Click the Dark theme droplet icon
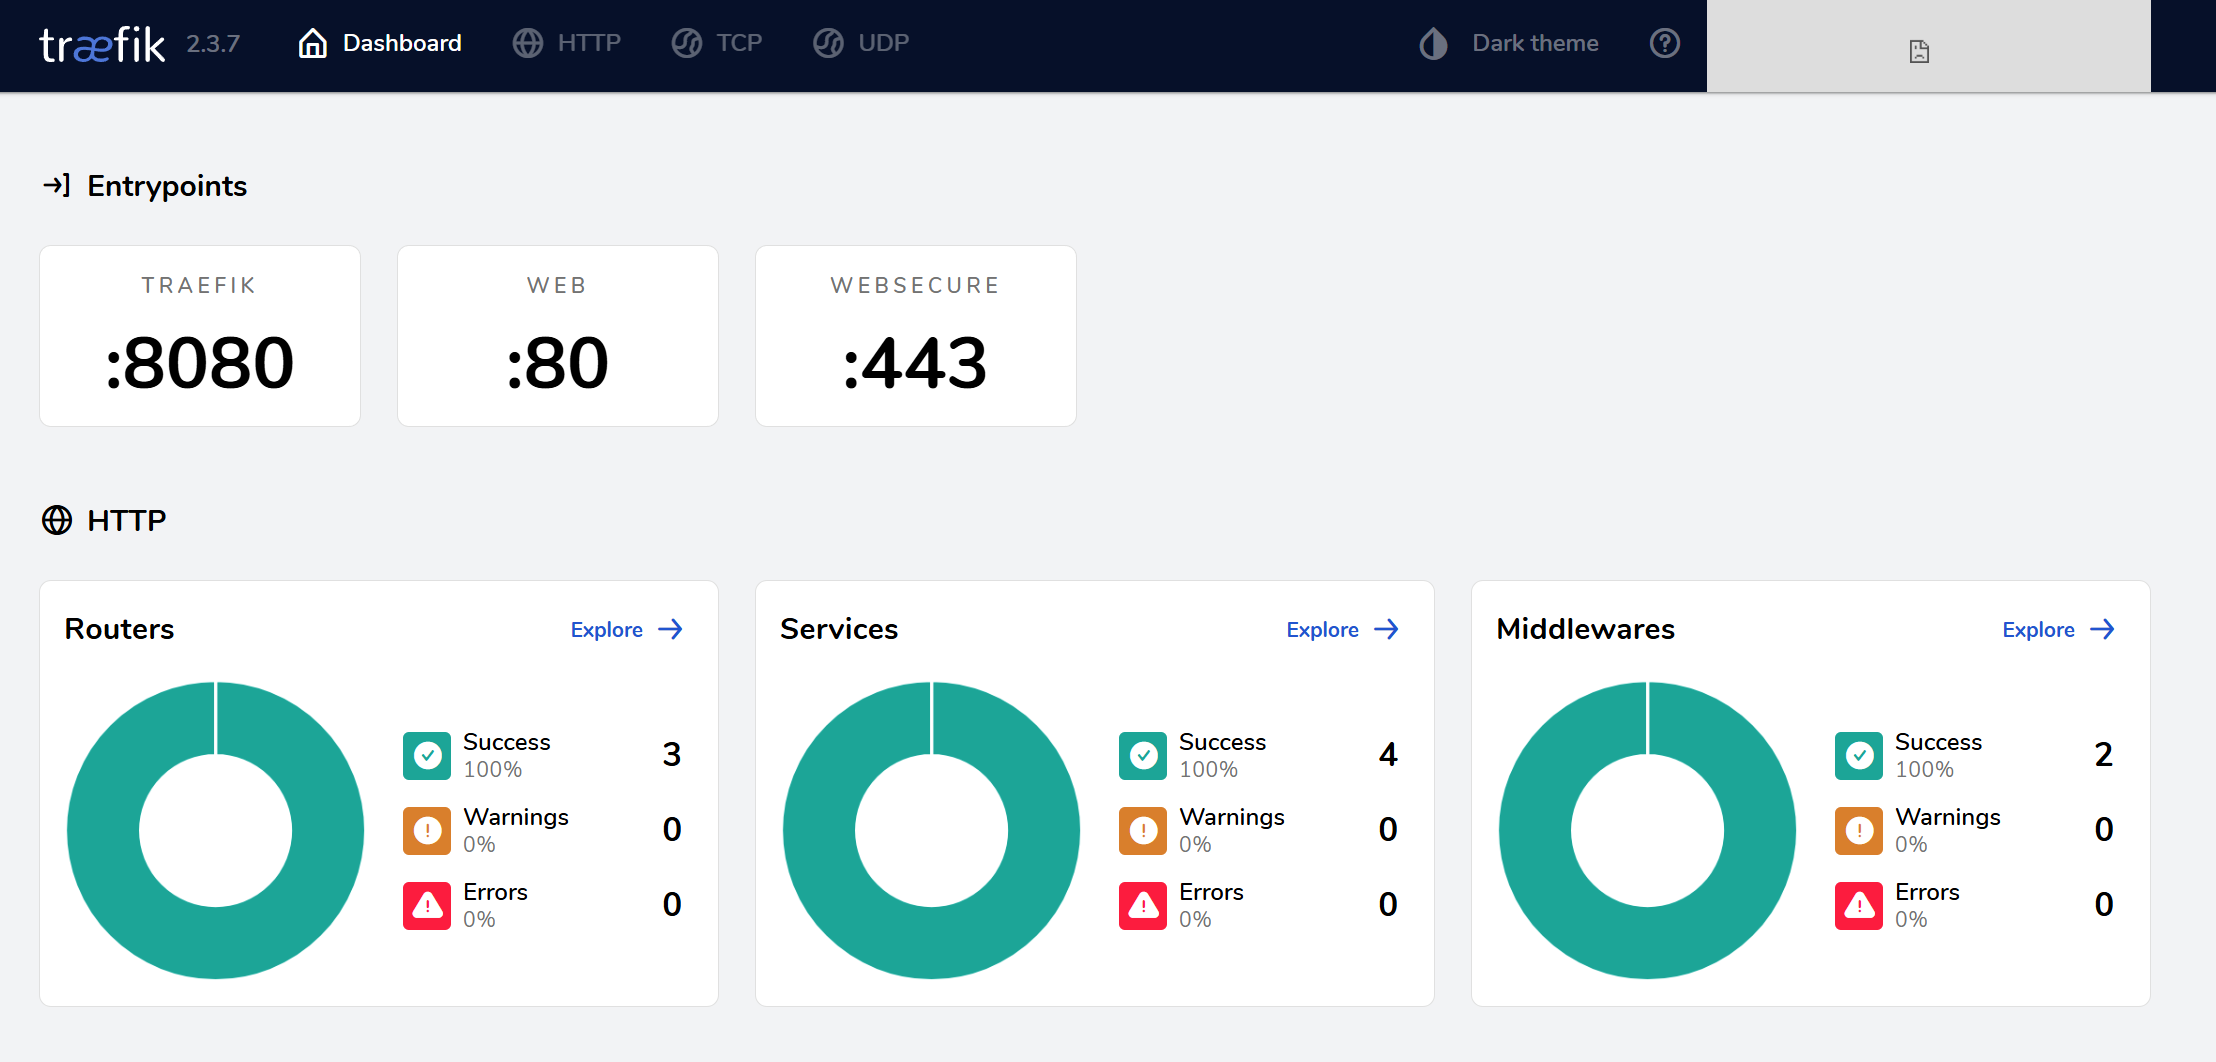Screen dimensions: 2216x1062 tap(1433, 43)
